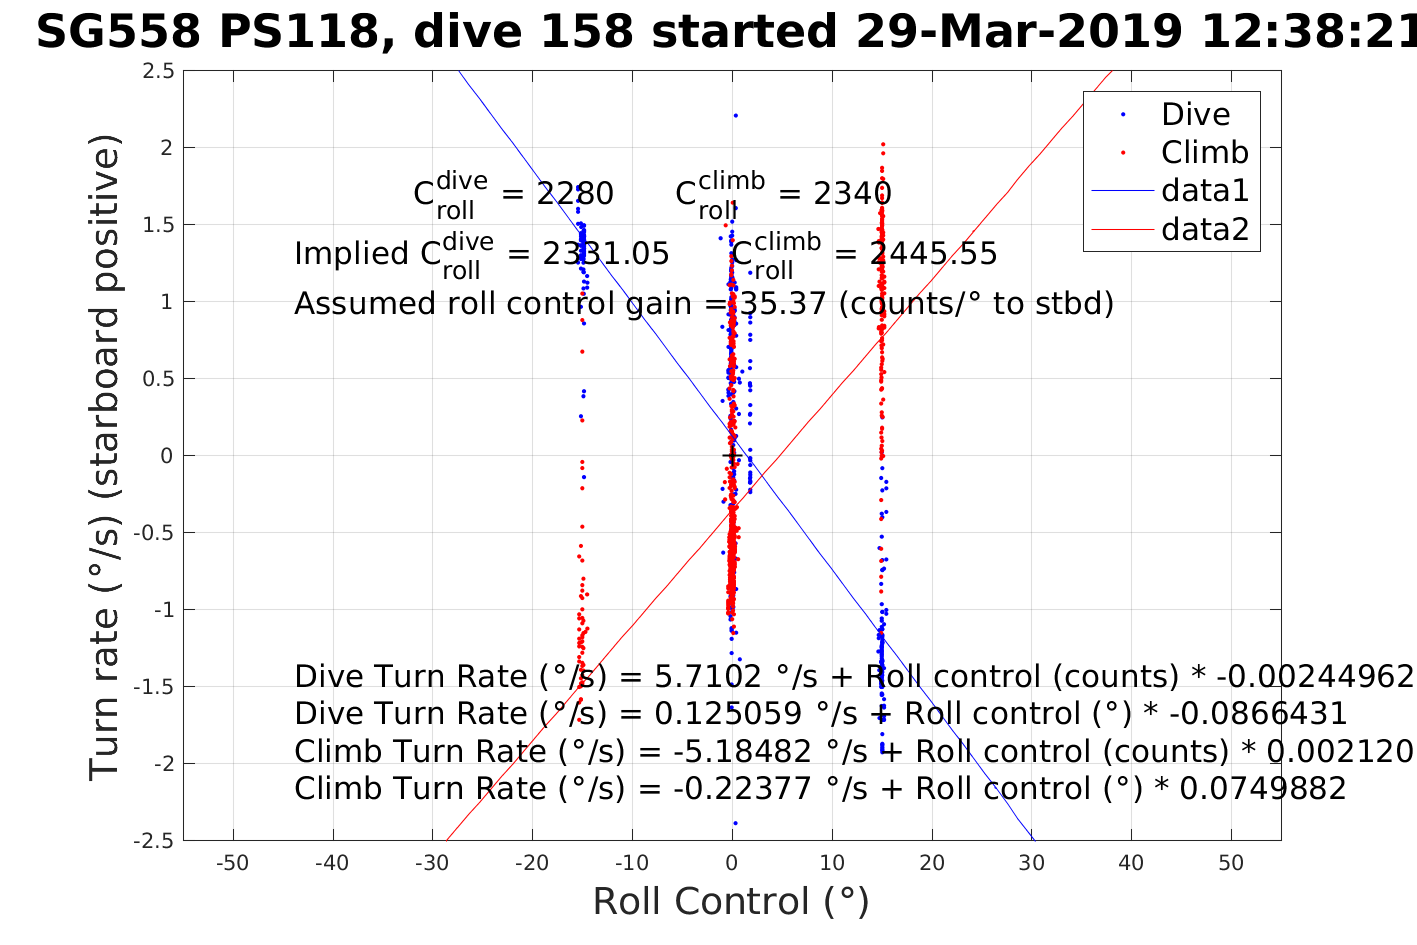1417x945 pixels.
Task: Click y-axis tick label '2.5'
Action: coord(160,71)
